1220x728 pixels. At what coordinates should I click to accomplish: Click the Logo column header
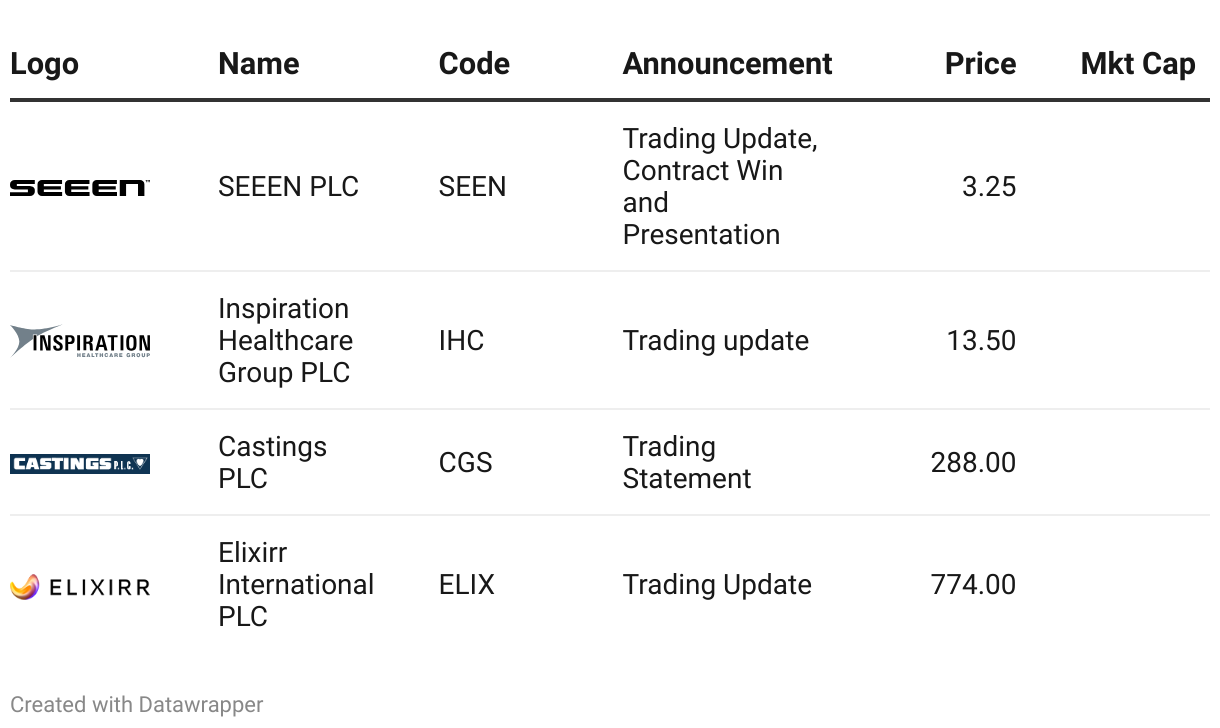(x=44, y=64)
